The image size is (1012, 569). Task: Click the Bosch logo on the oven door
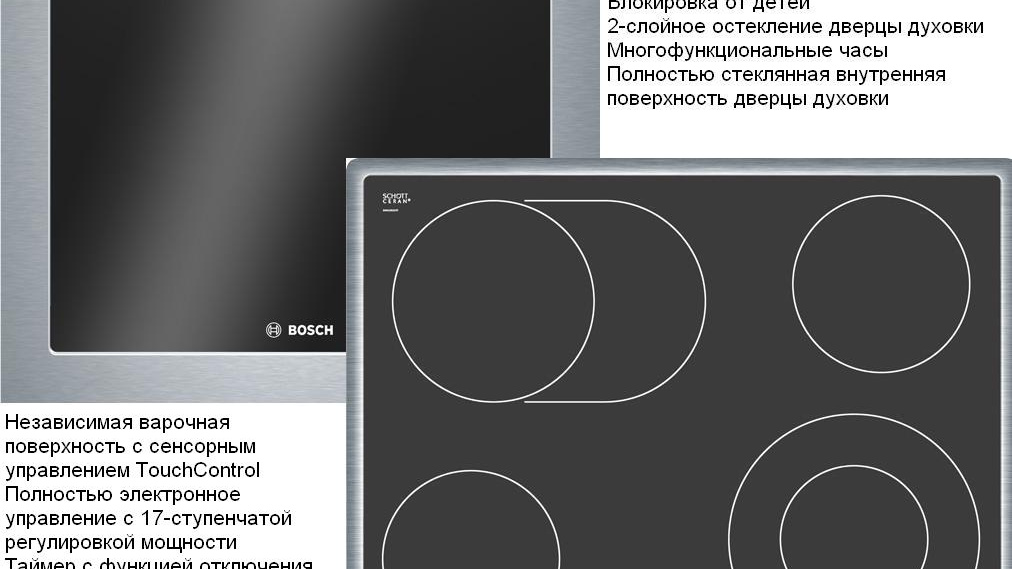[x=299, y=330]
